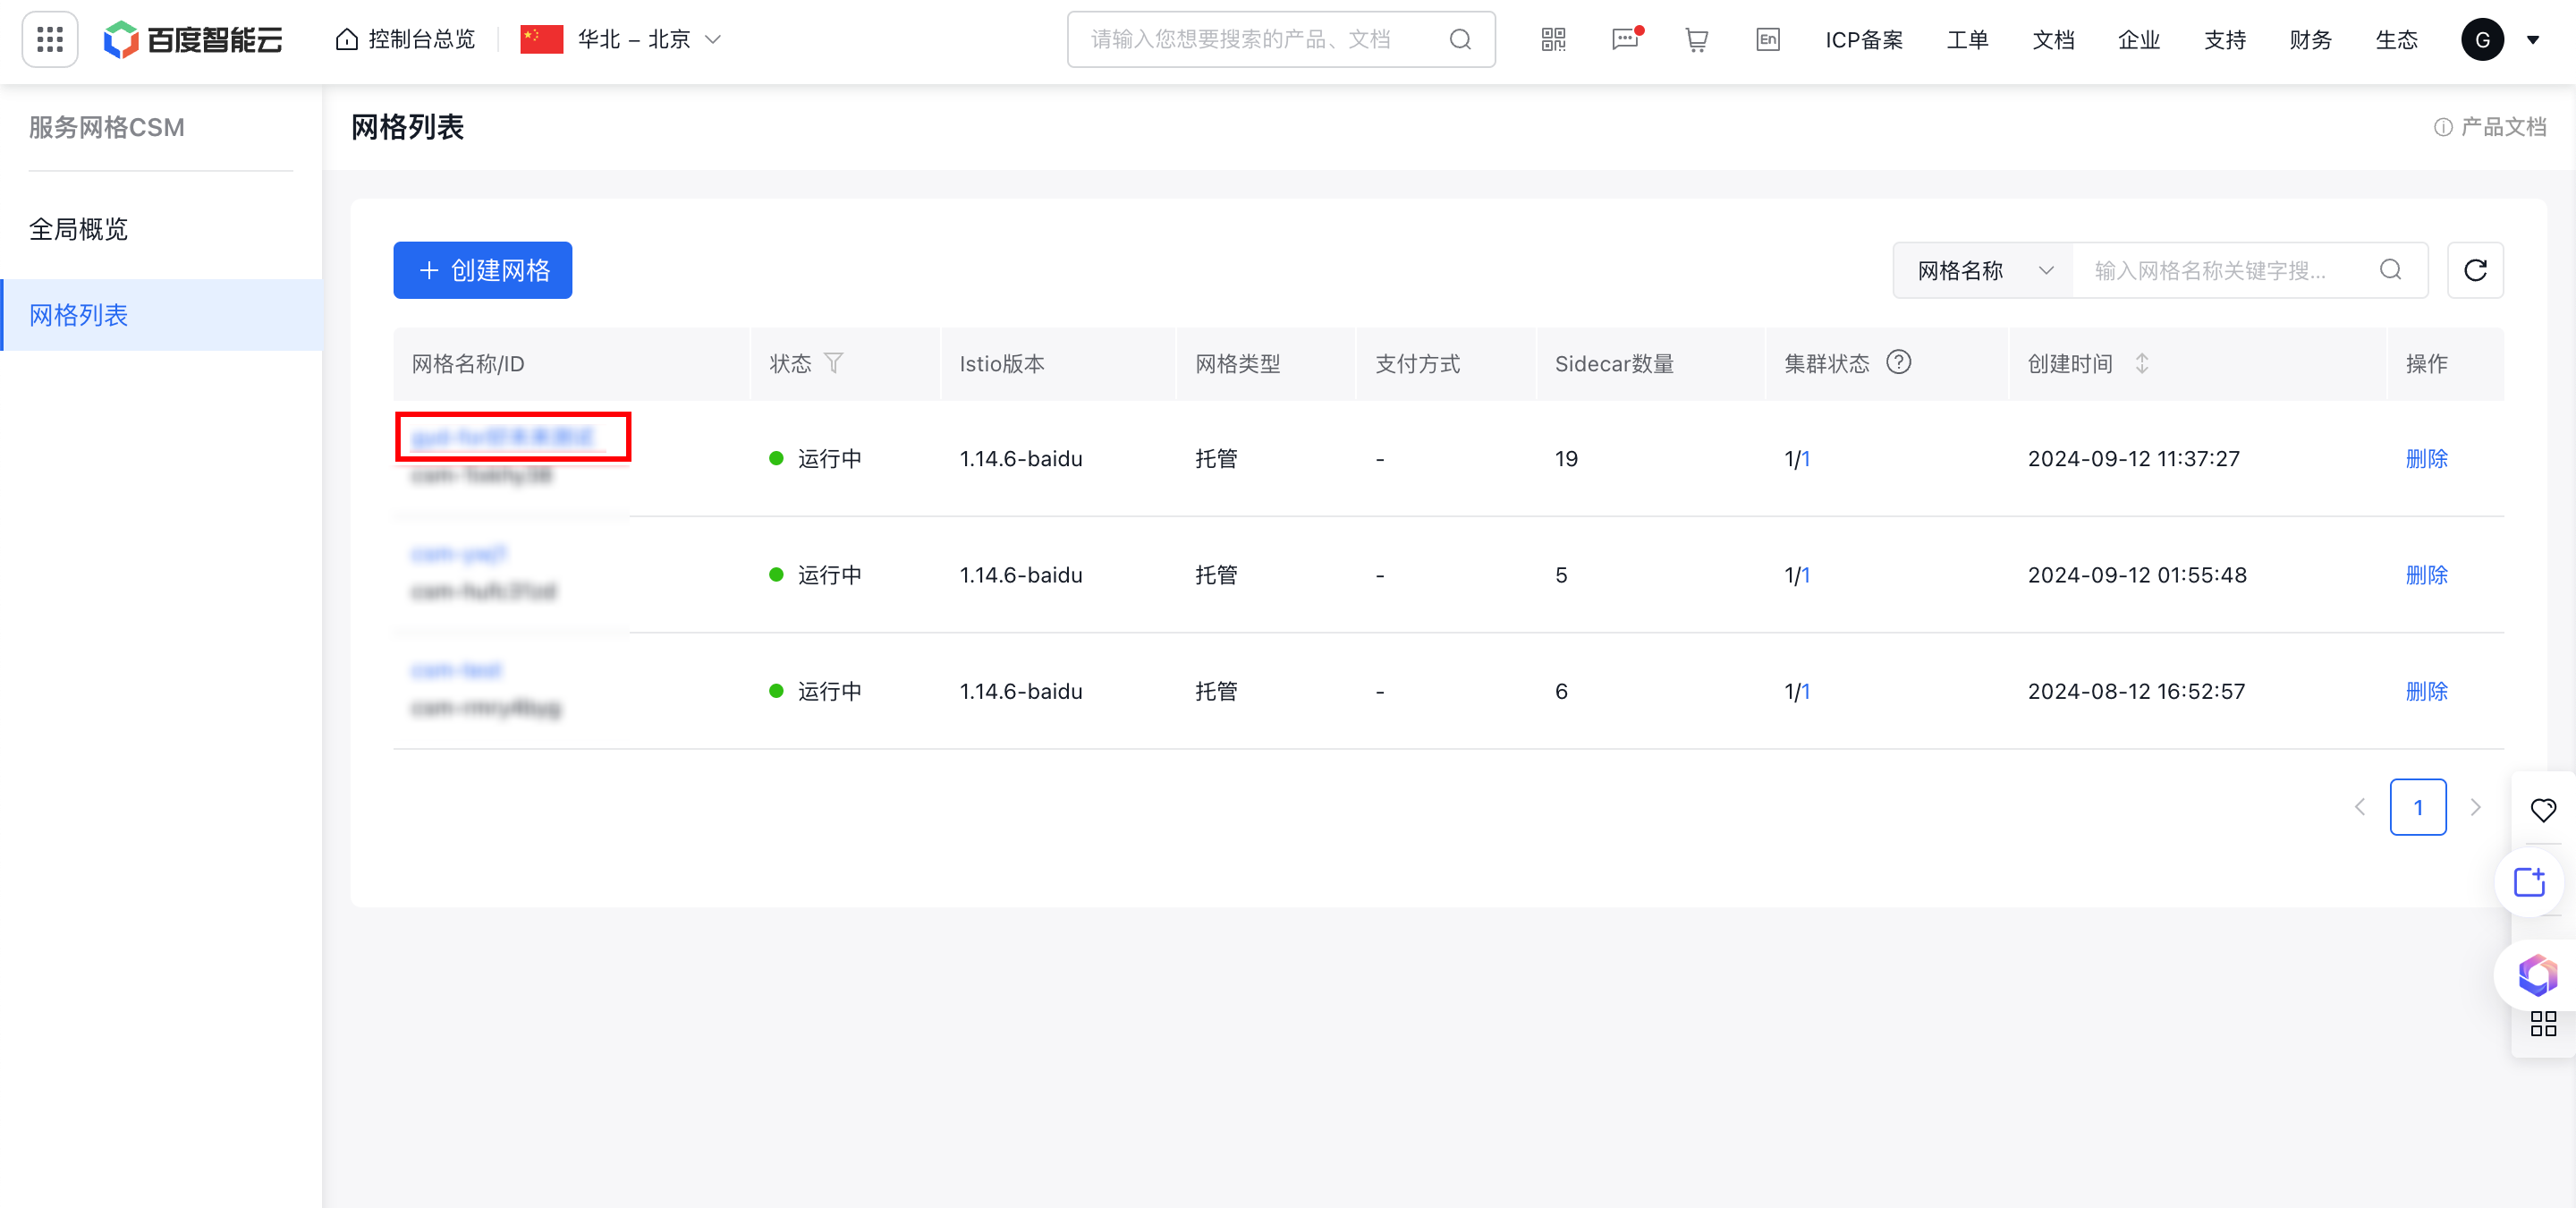Switch language with the En icon
This screenshot has height=1208, width=2576.
(x=1767, y=40)
